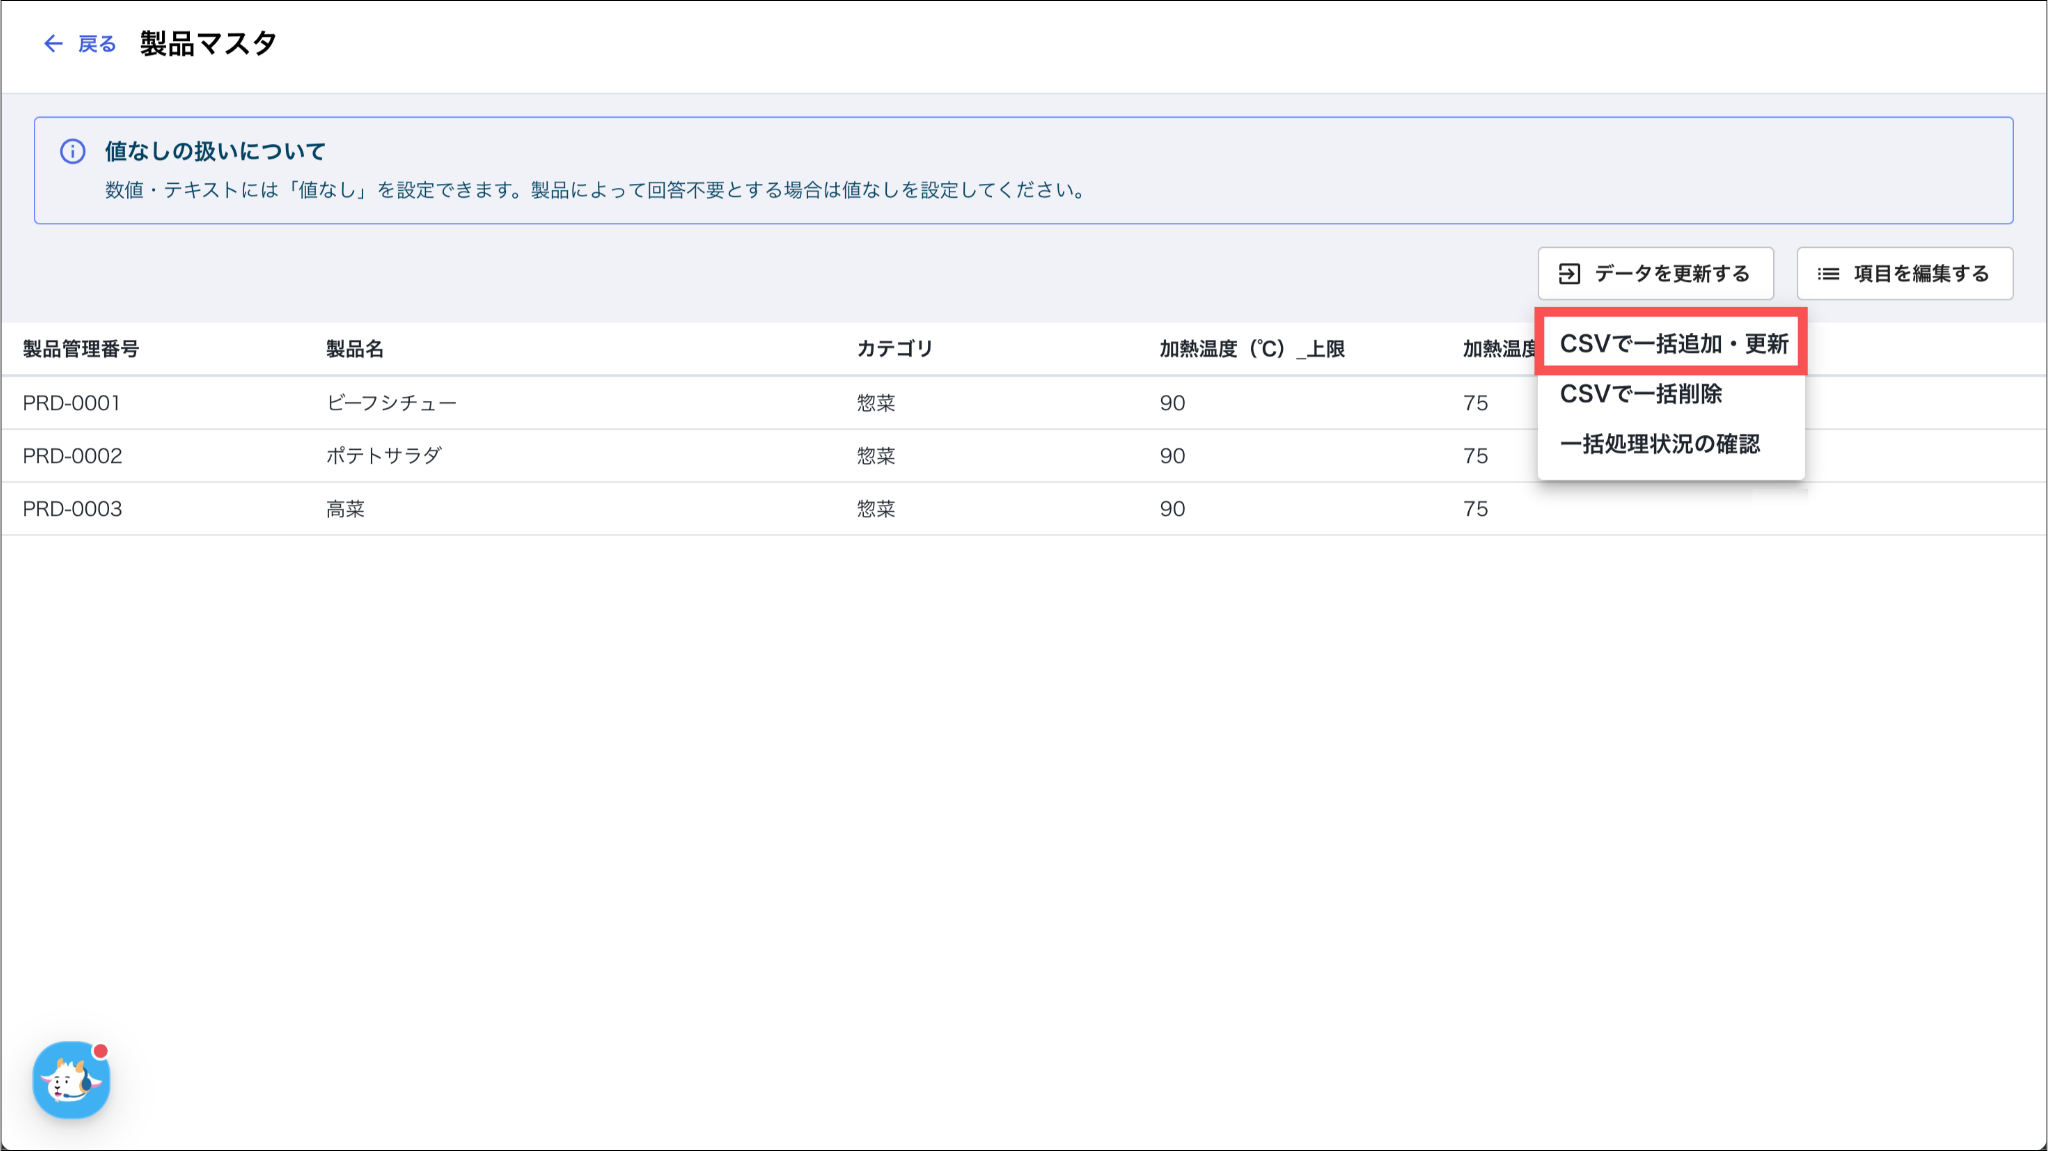The height and width of the screenshot is (1151, 2048).
Task: Open the データを更新する dropdown button
Action: coord(1655,274)
